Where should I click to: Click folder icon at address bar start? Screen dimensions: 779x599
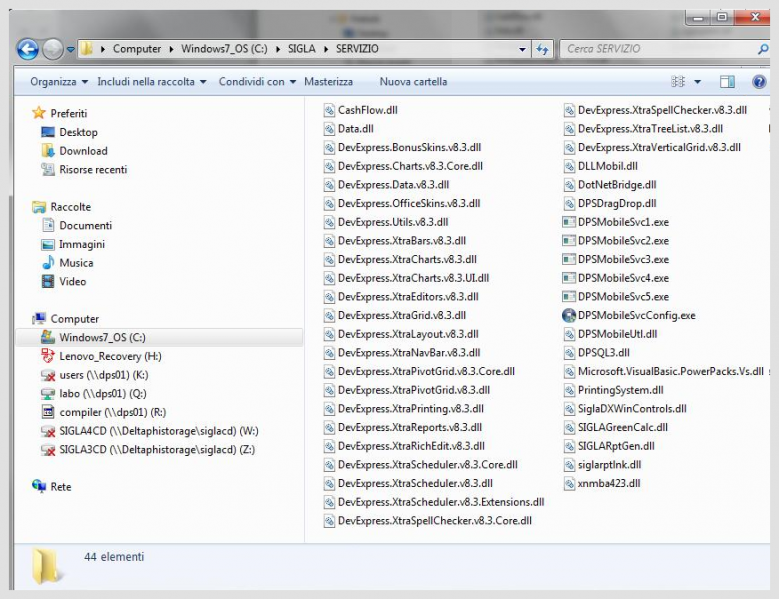click(87, 49)
